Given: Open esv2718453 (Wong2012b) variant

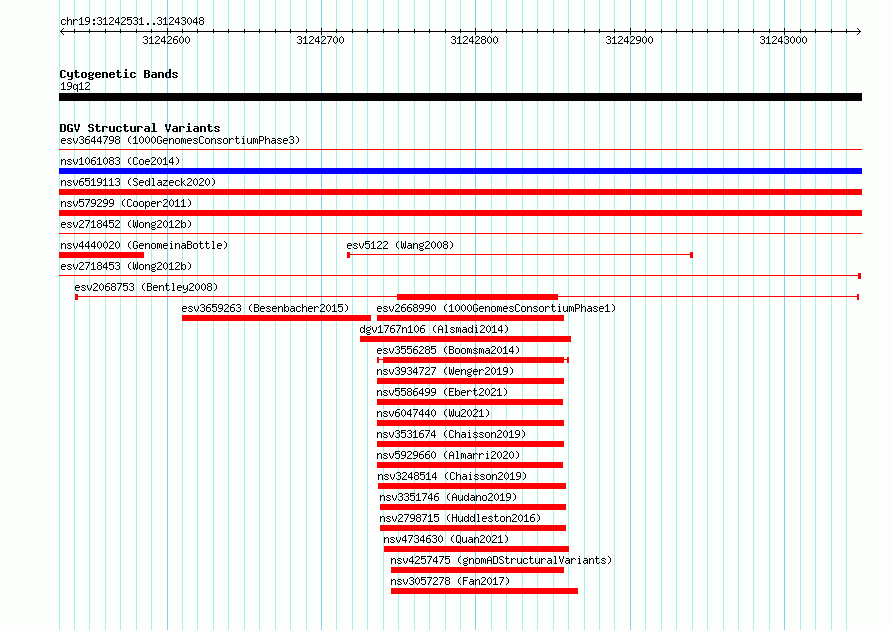Looking at the screenshot, I should (x=126, y=266).
